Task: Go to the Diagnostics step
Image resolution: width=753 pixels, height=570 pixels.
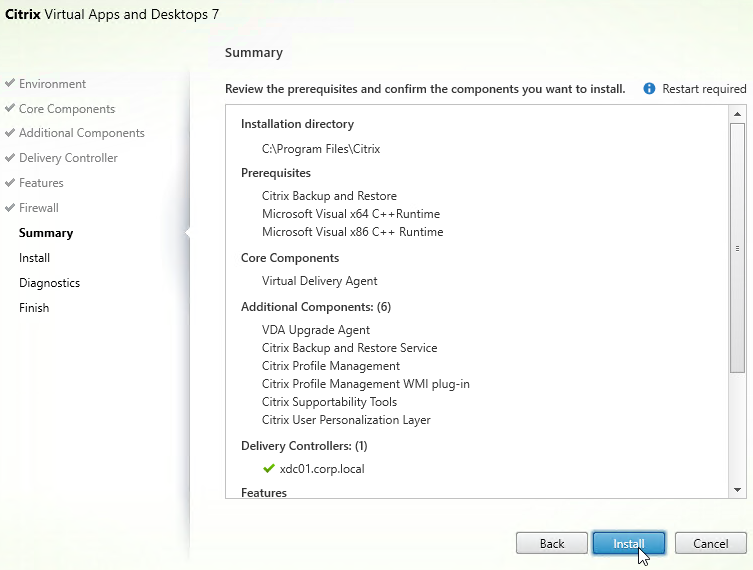Action: 49,283
